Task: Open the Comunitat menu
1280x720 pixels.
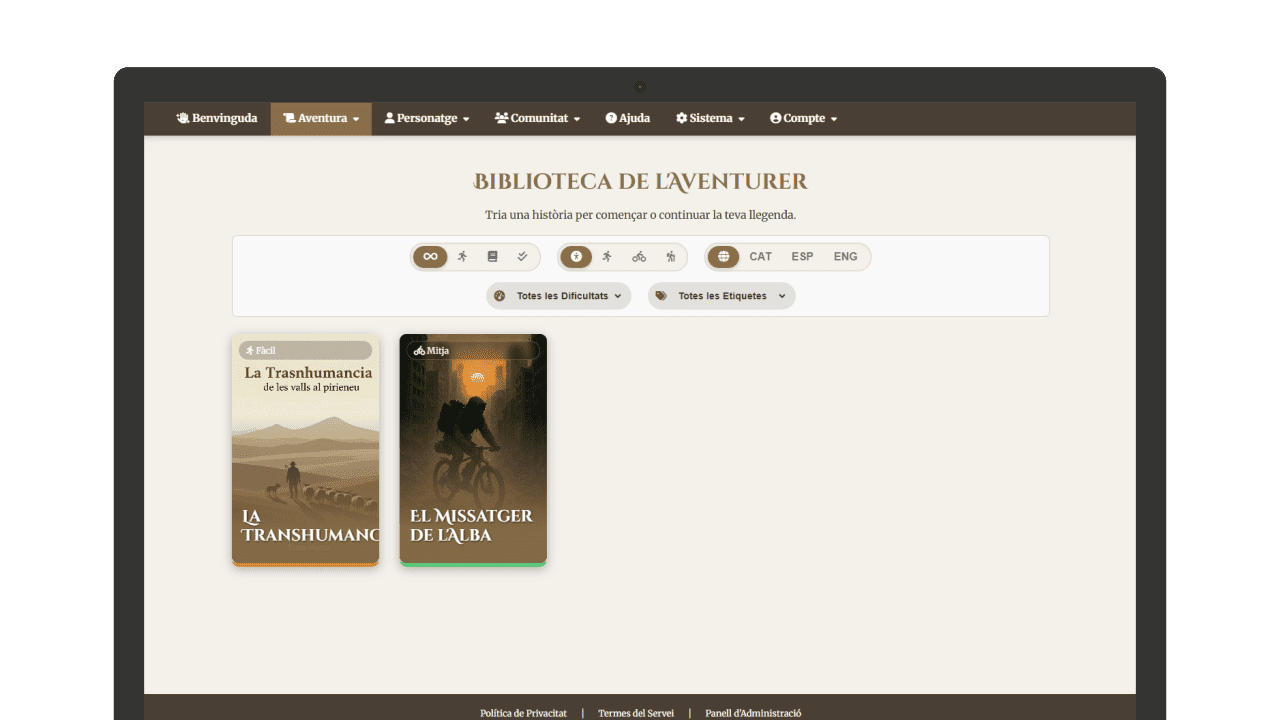Action: [537, 118]
